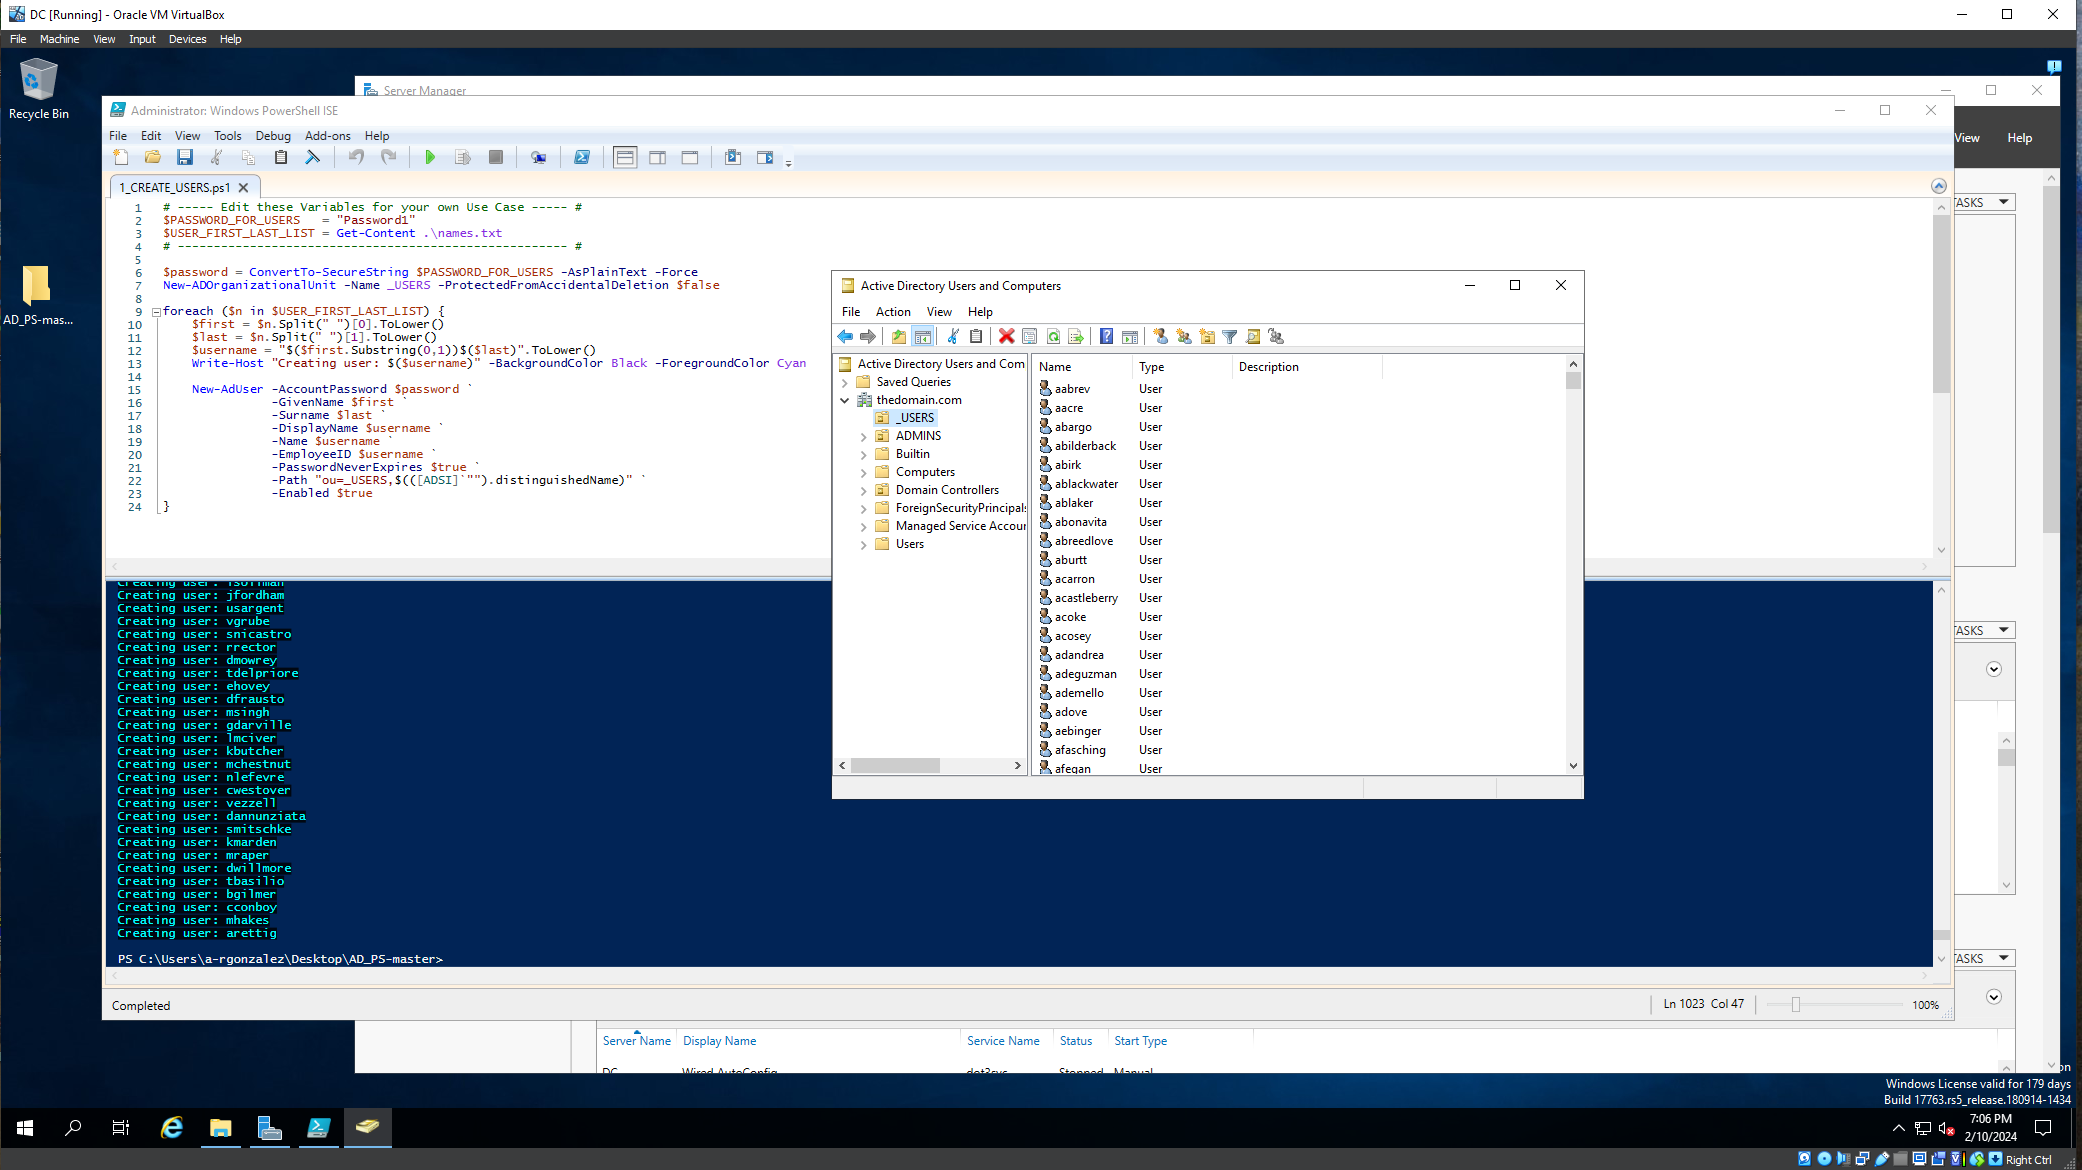Click the Run Script button in toolbar

pos(430,157)
